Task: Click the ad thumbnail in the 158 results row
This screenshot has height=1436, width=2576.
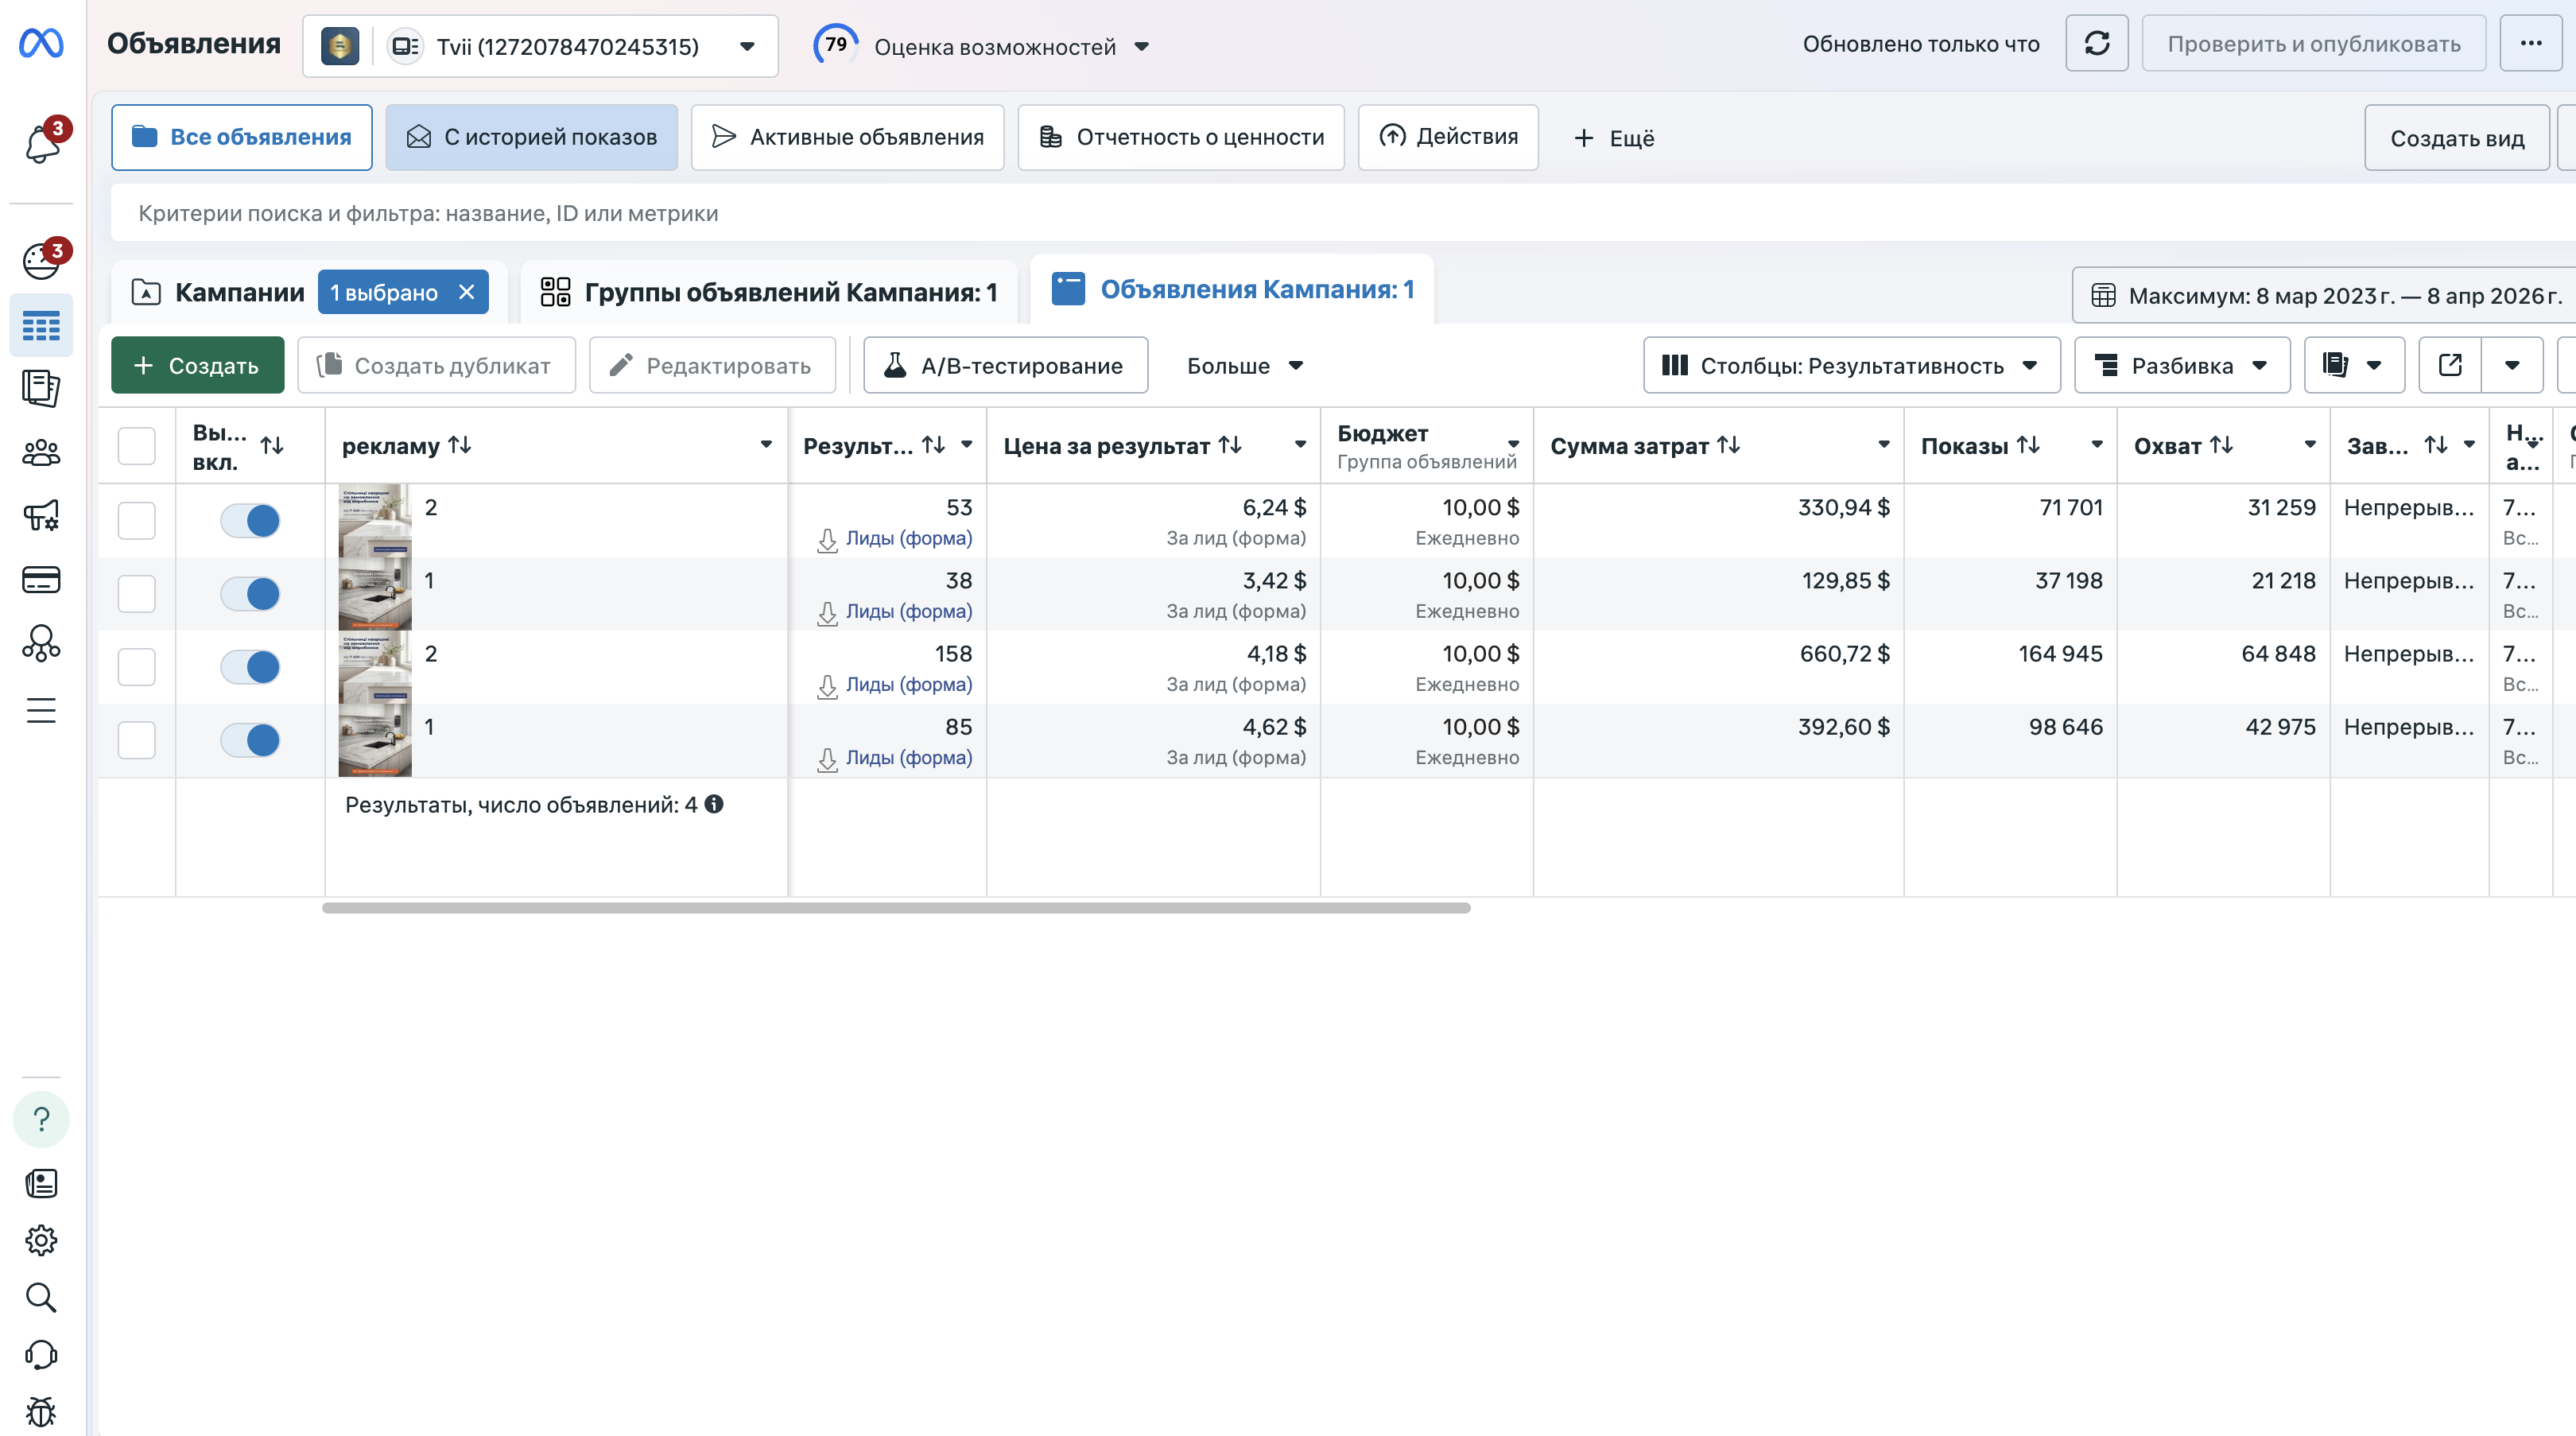Action: [375, 667]
